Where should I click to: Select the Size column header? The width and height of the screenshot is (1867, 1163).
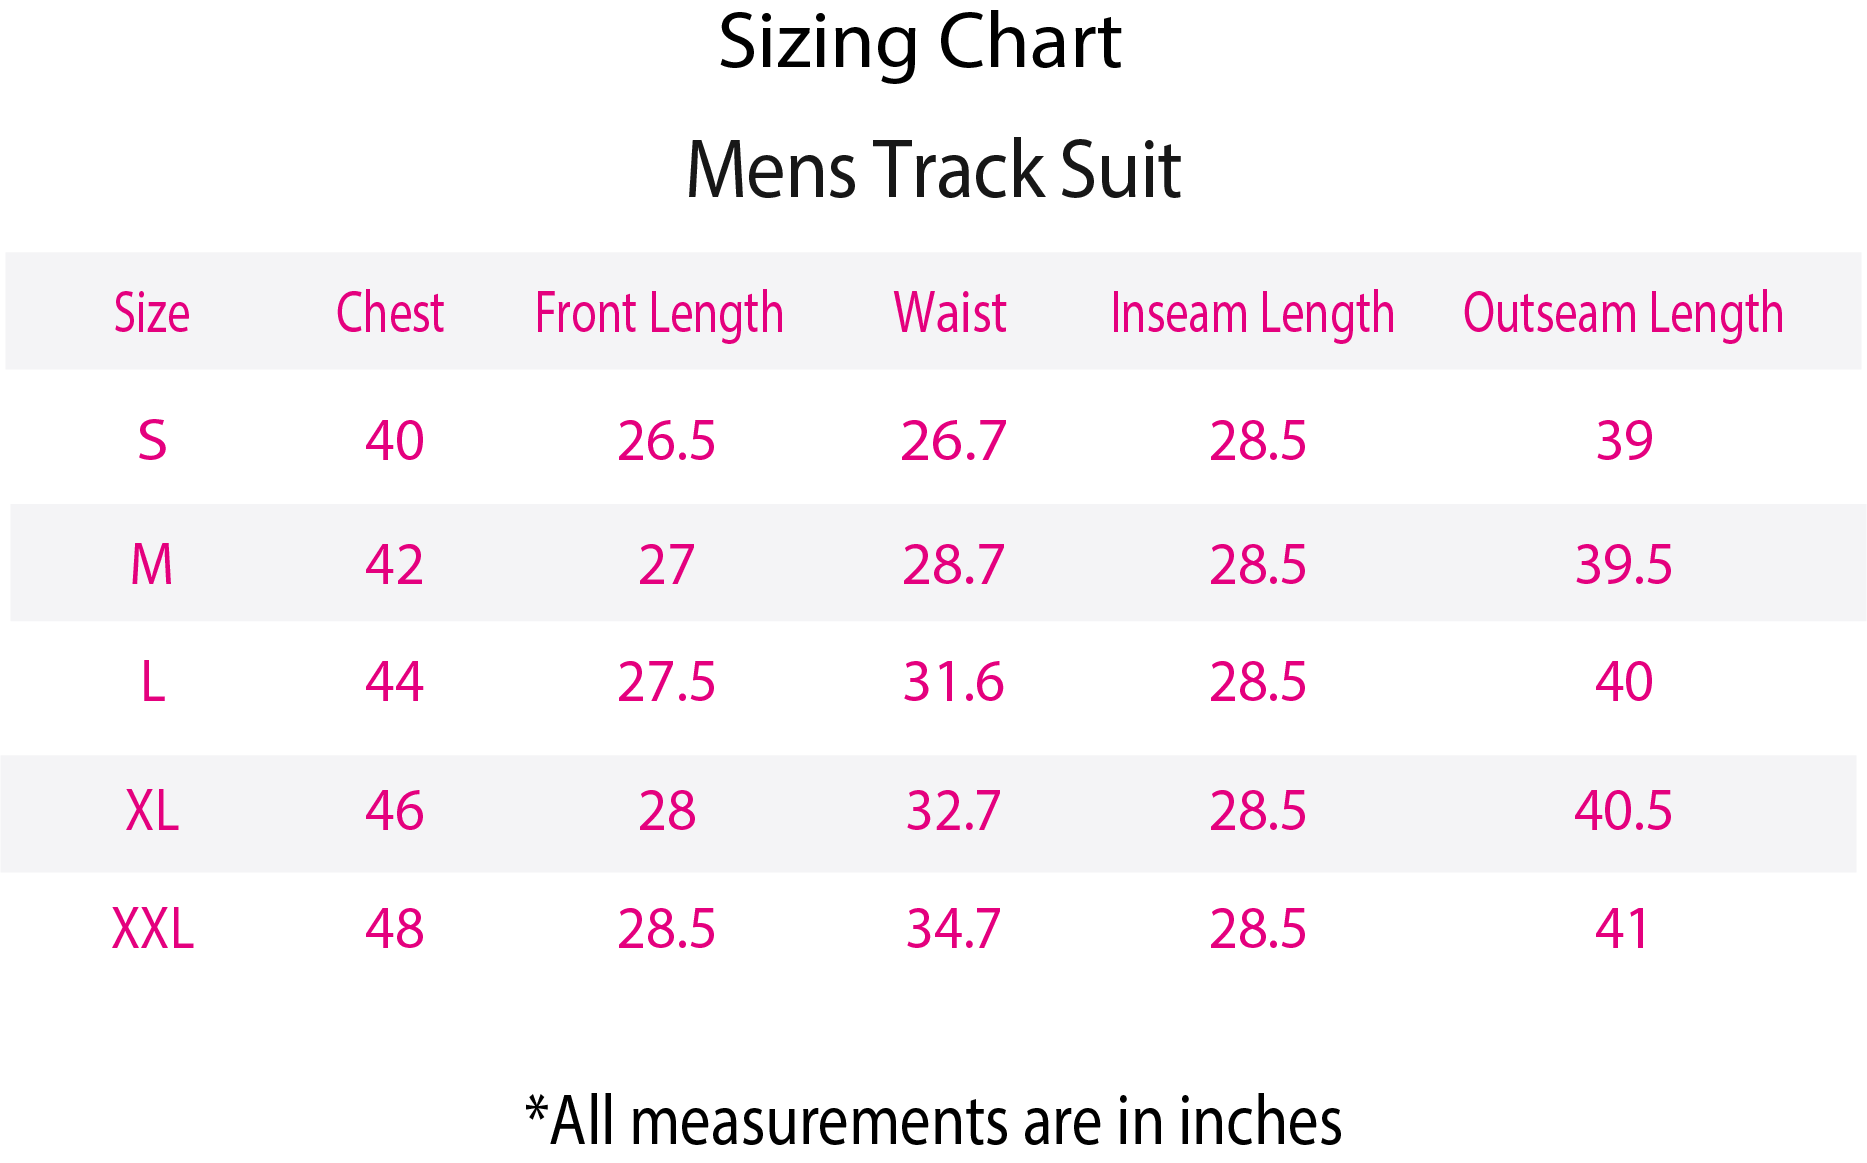tap(152, 313)
